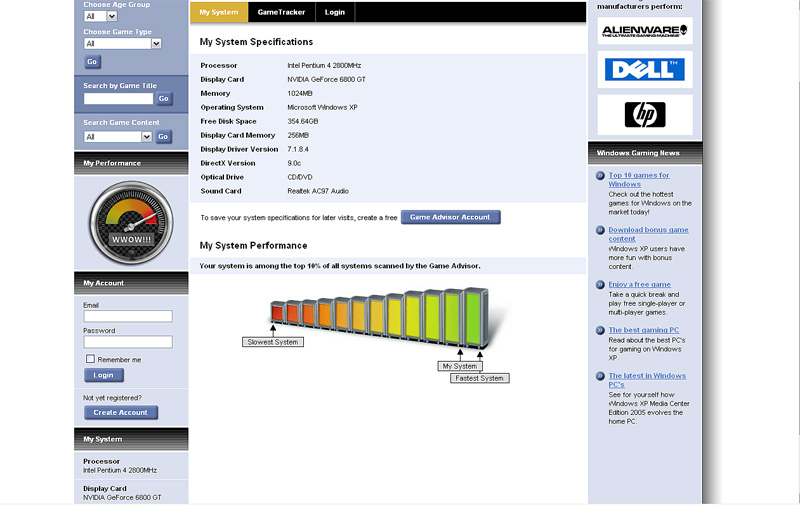Click the My Performance gauge graphic

[x=131, y=223]
